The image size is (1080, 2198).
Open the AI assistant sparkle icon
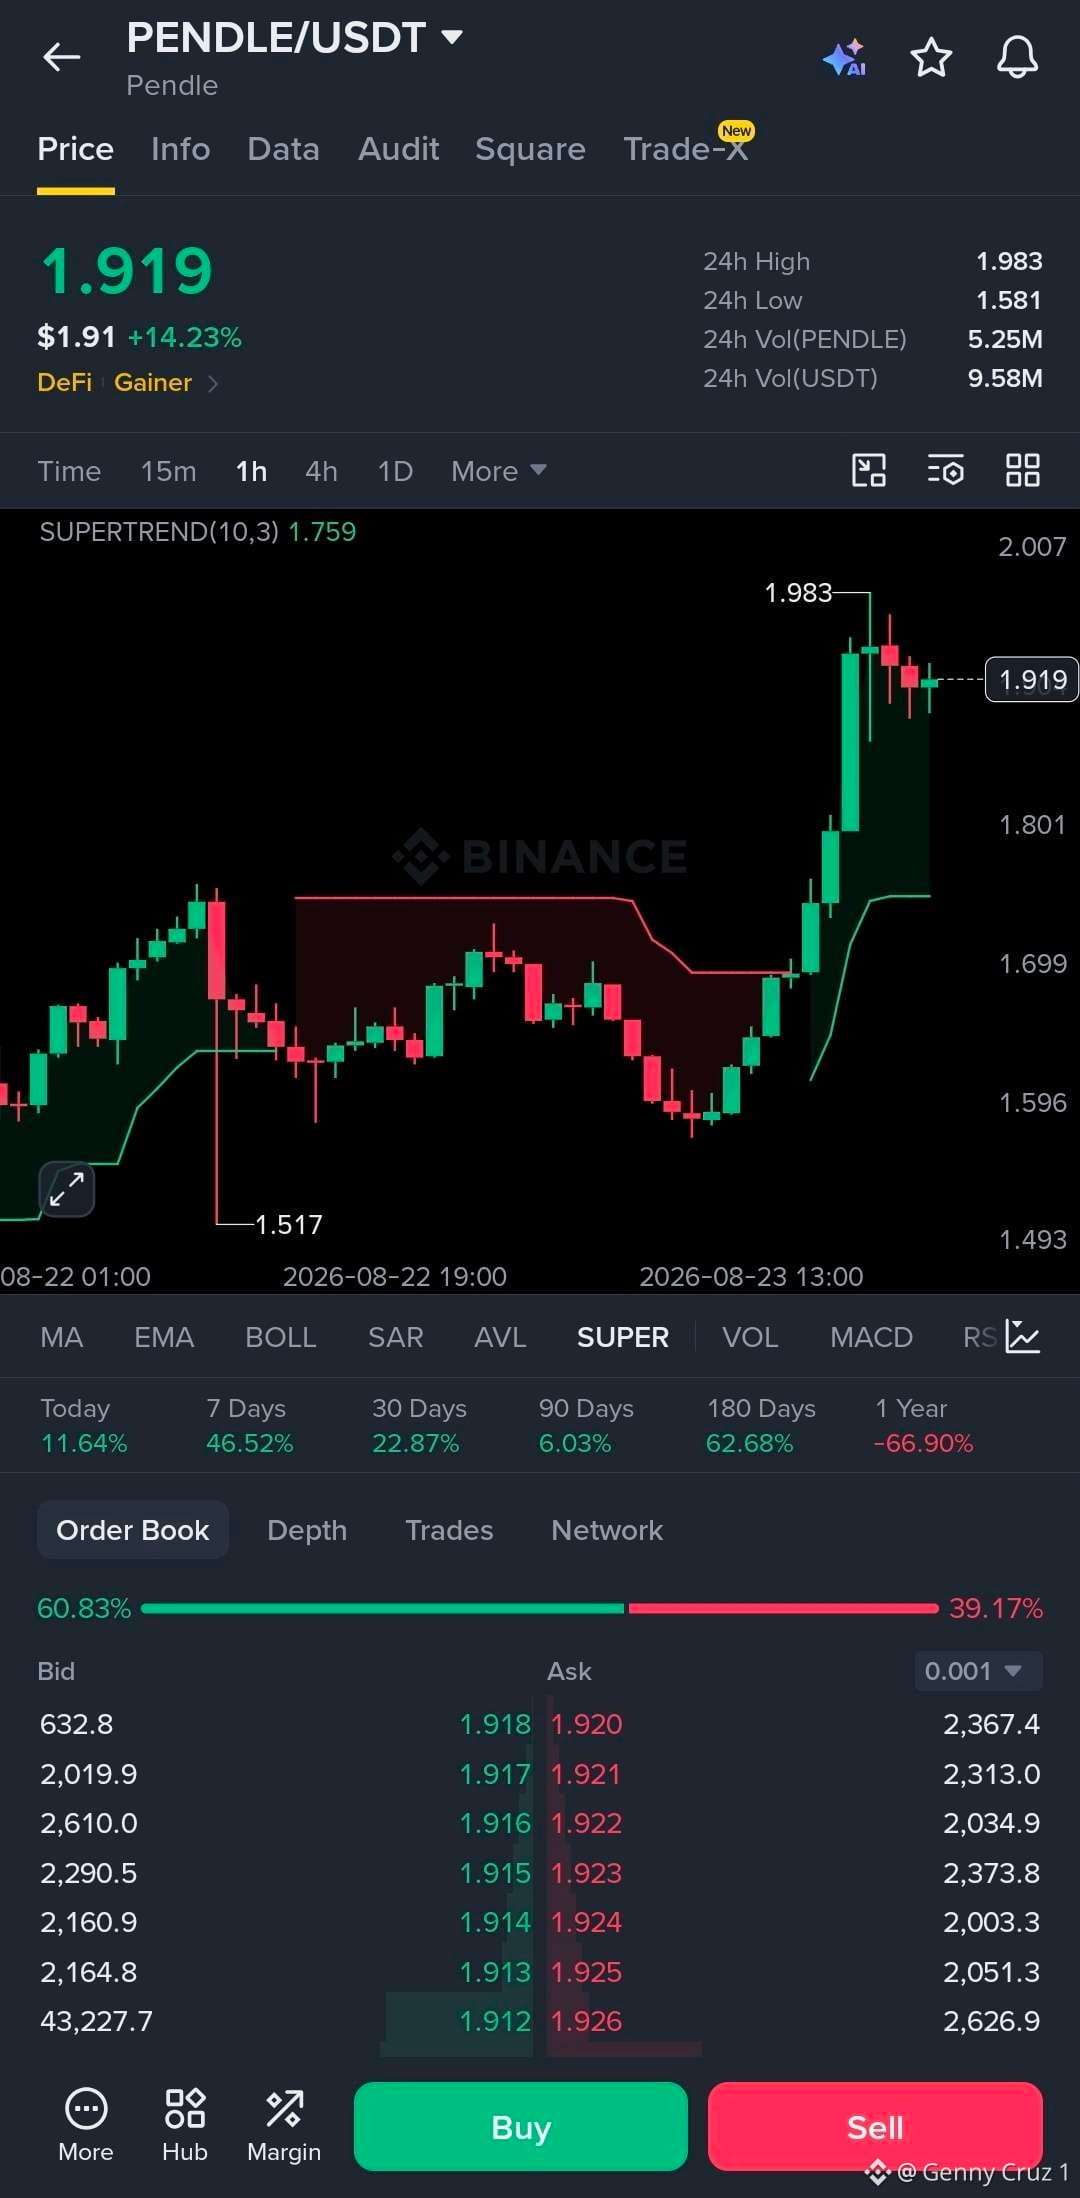844,58
